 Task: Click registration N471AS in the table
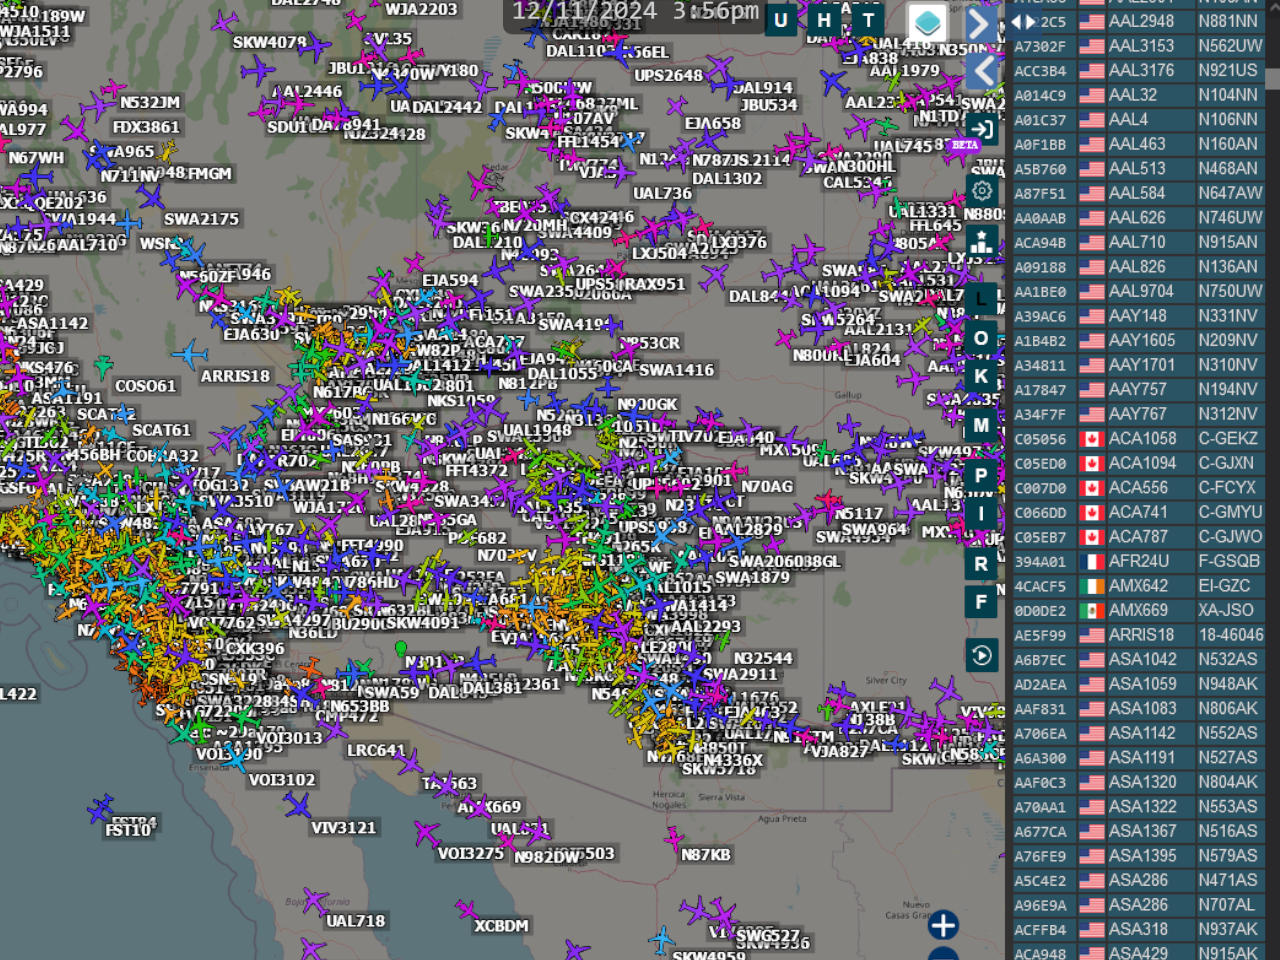tap(1228, 880)
